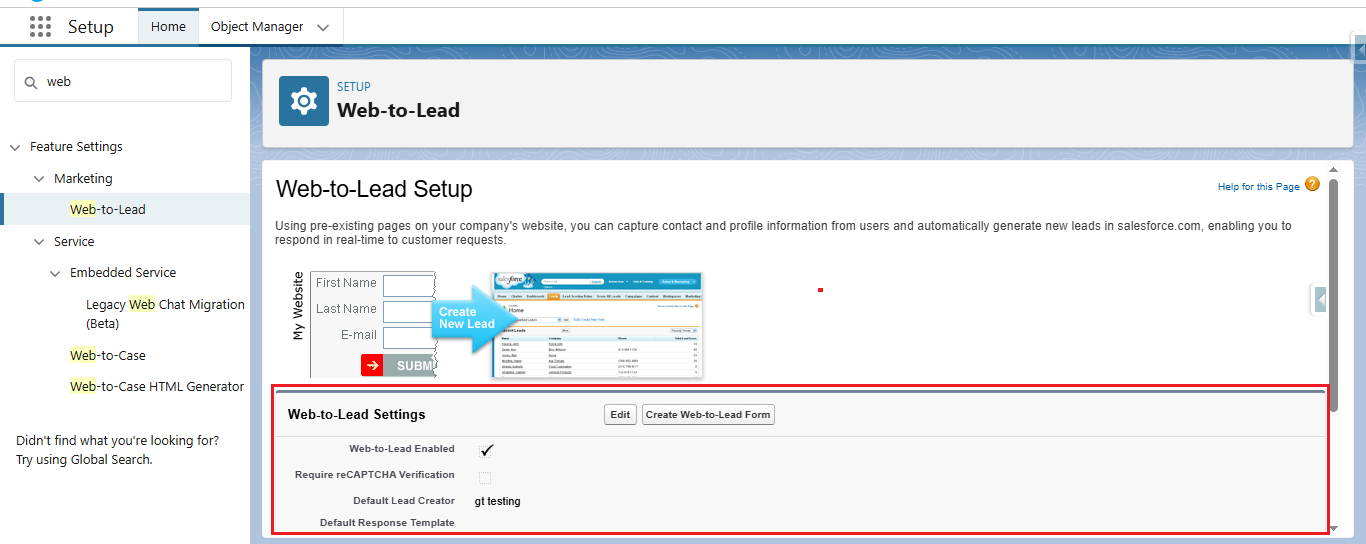Click the Default Response Template label
Screen dimensions: 1366x544
pos(387,523)
